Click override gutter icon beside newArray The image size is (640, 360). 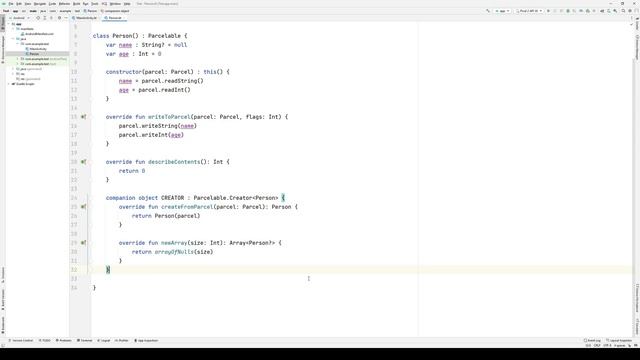click(83, 242)
